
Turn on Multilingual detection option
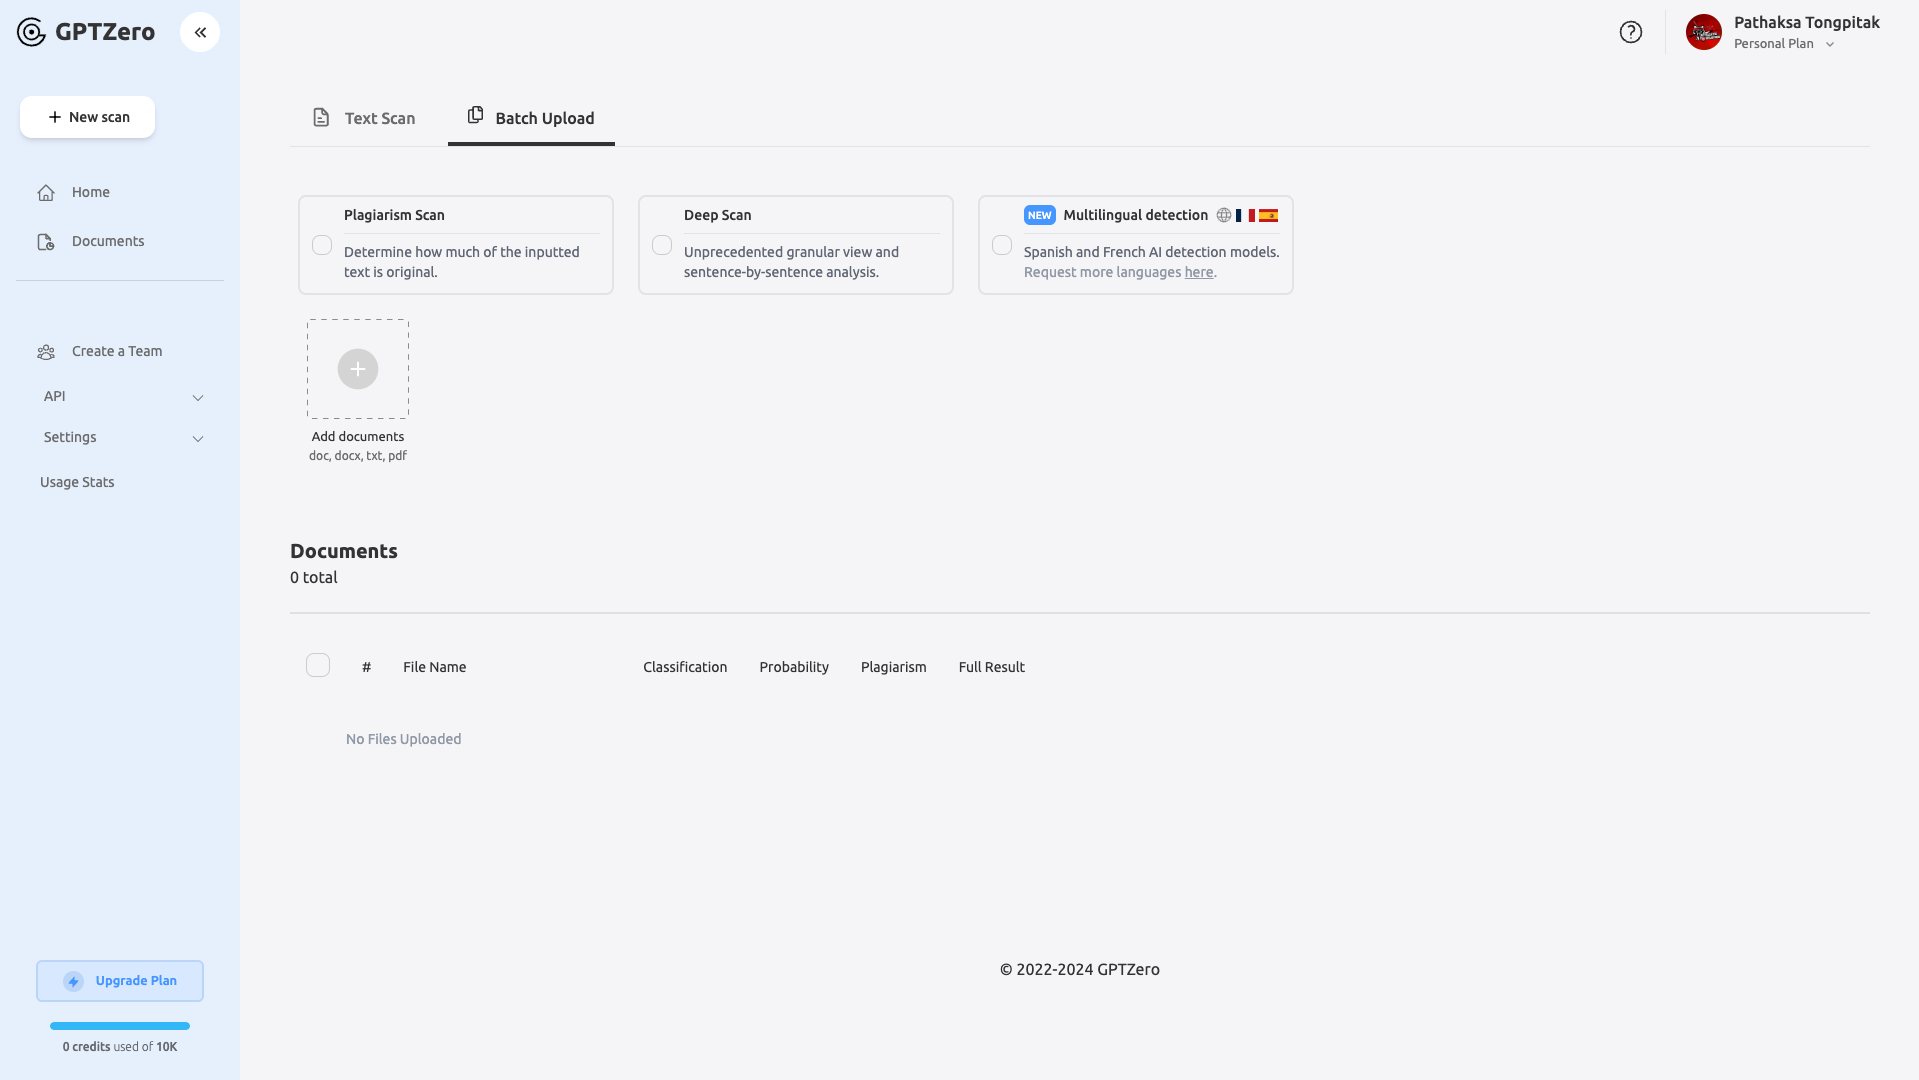point(1002,245)
